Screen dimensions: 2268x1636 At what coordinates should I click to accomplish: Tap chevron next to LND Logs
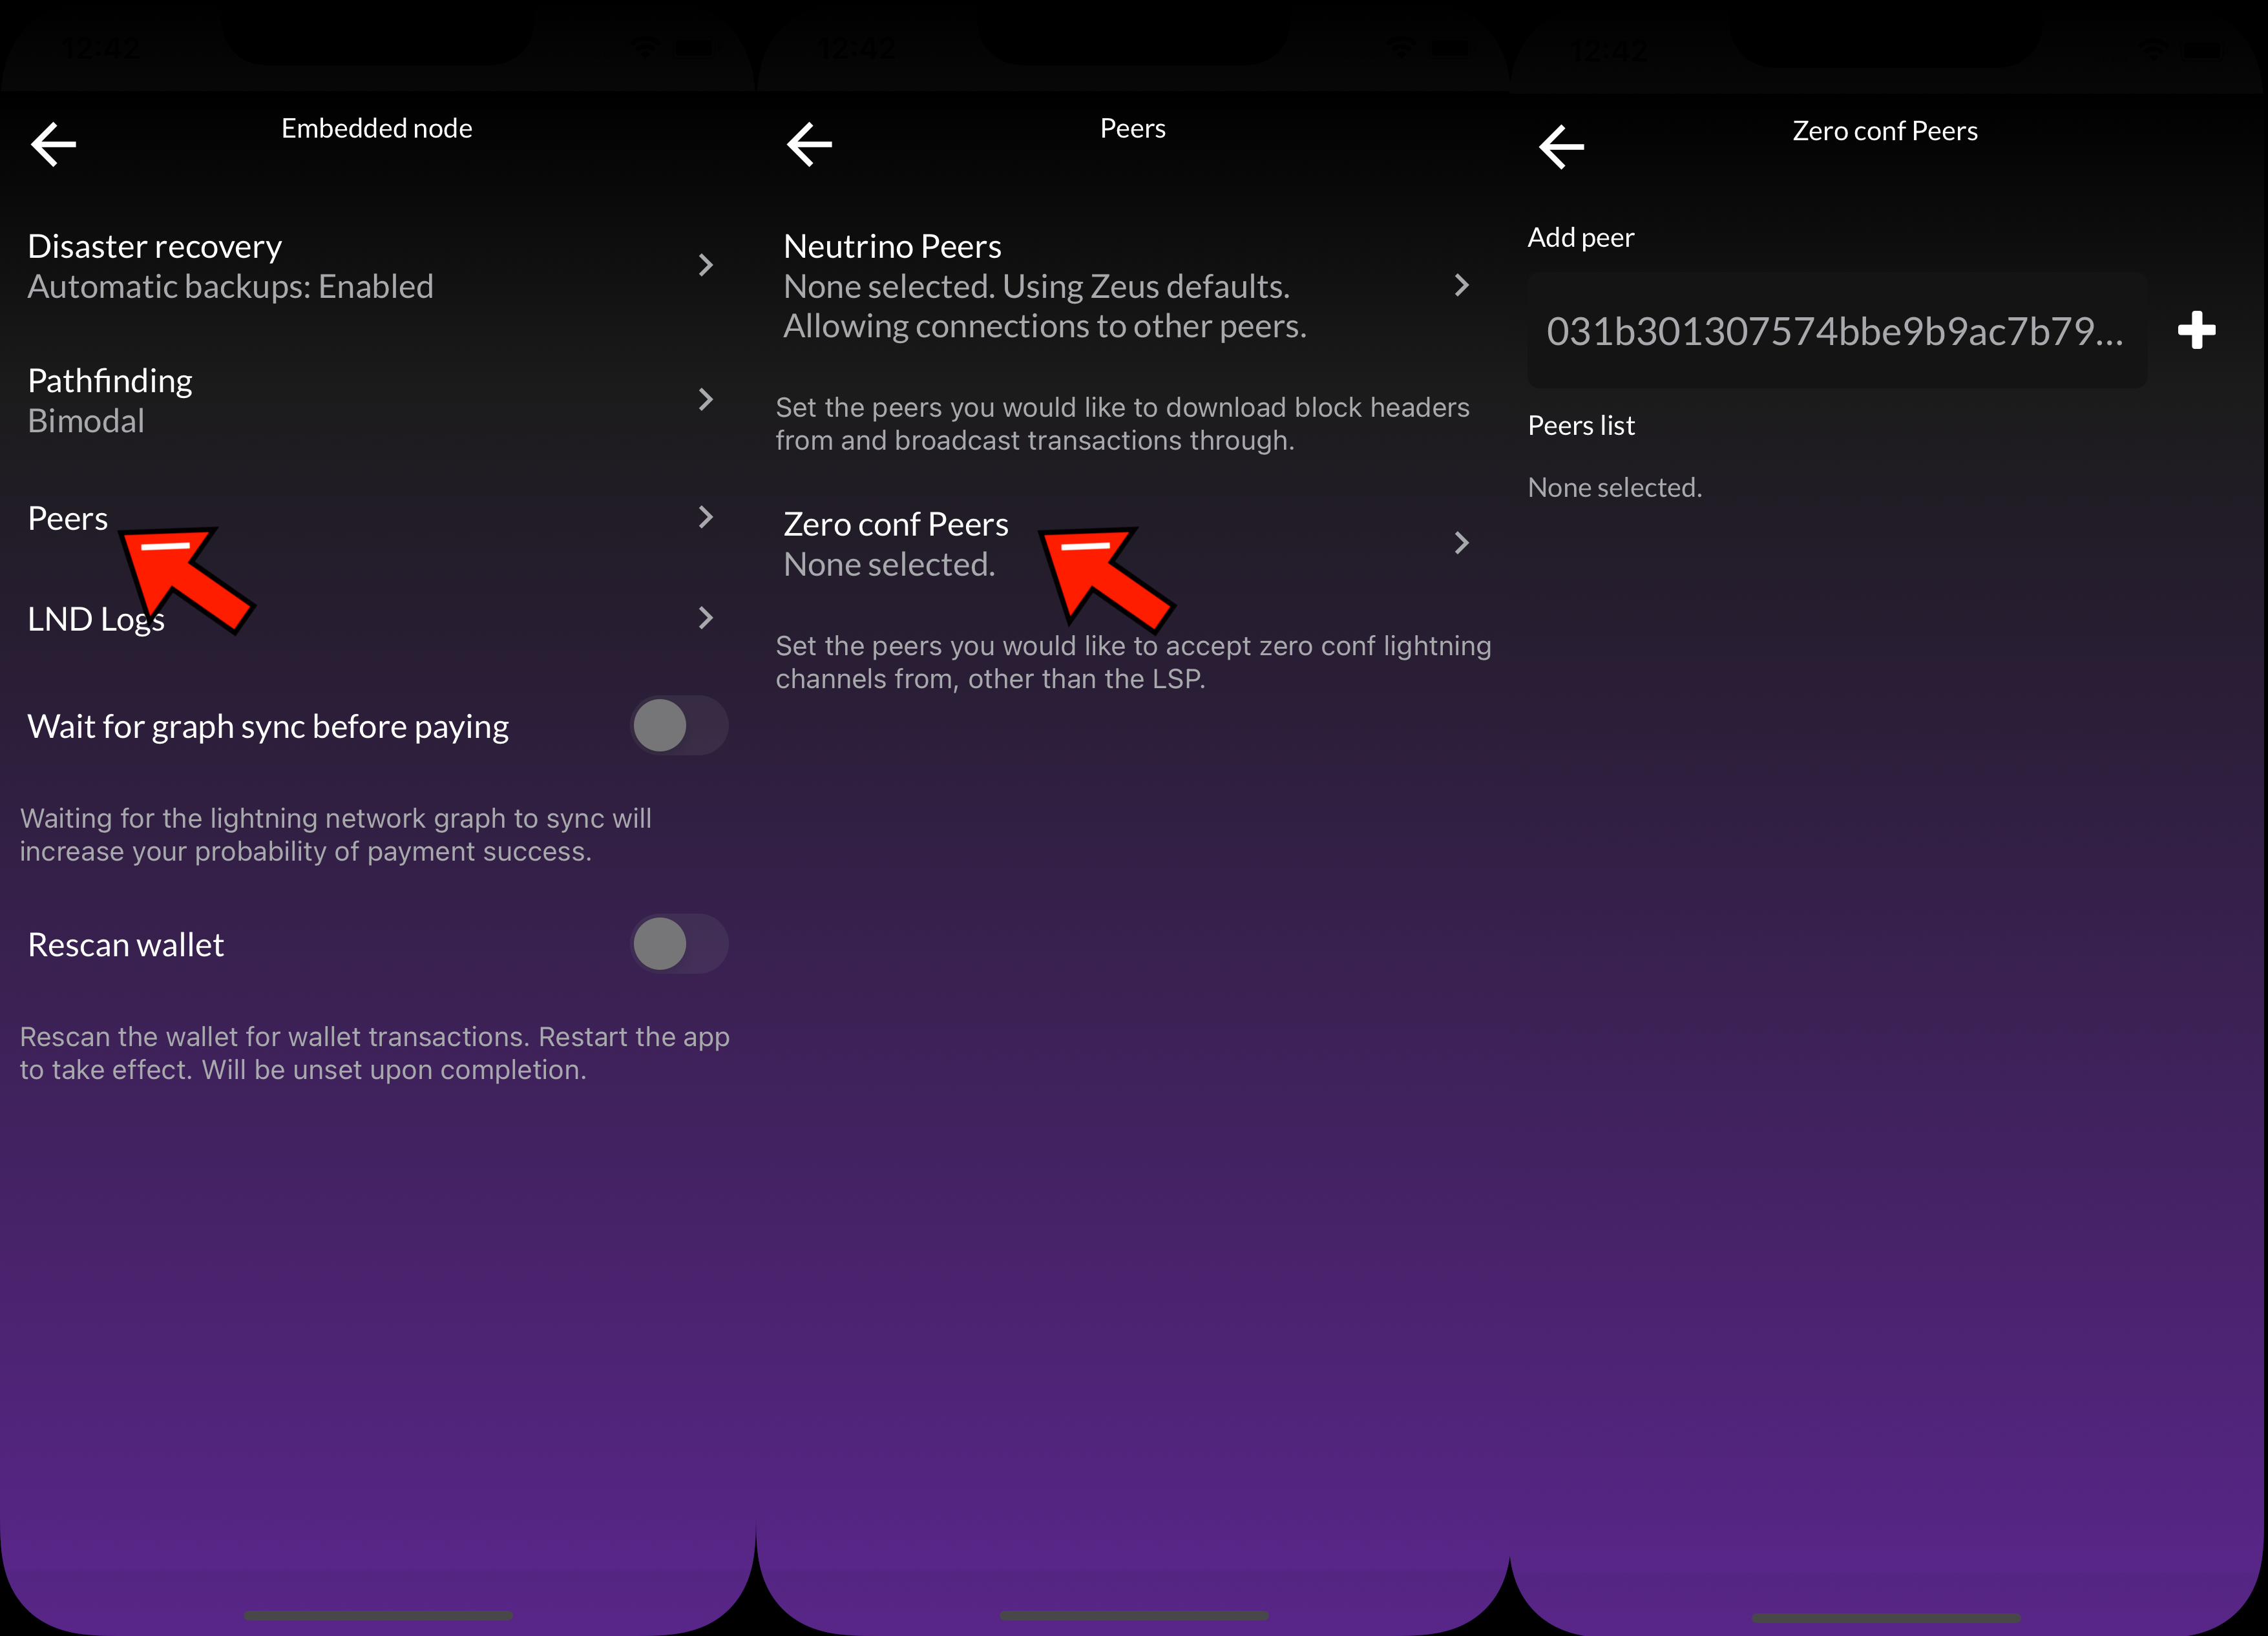(x=705, y=618)
